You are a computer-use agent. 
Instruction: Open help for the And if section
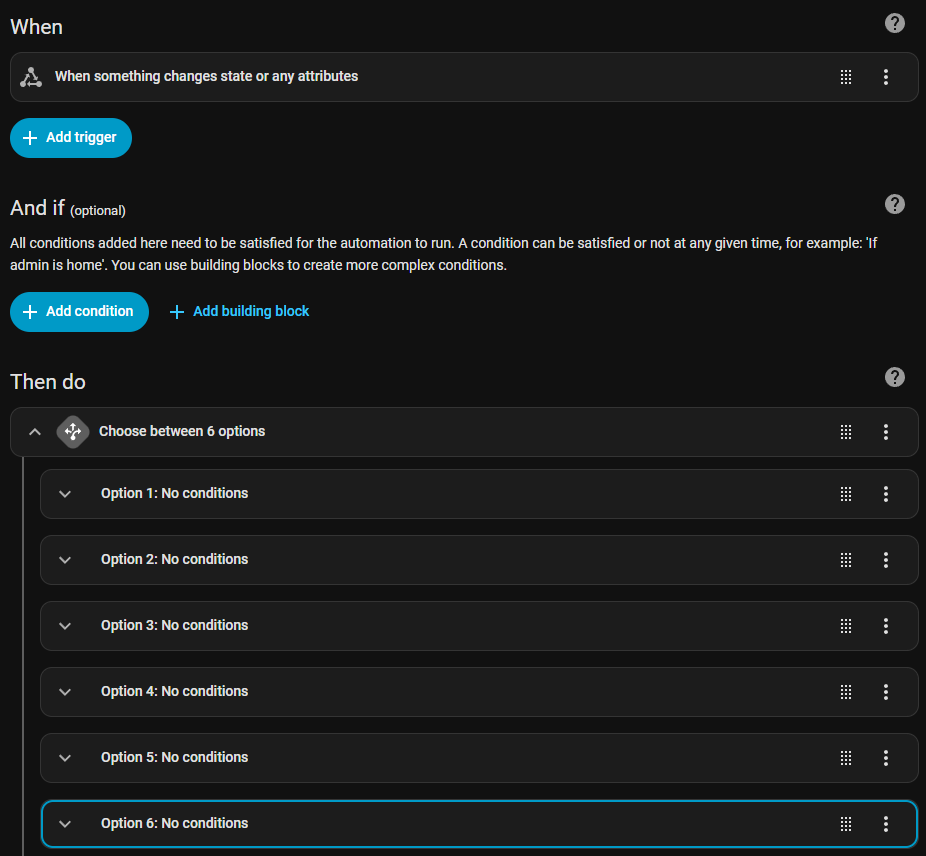point(895,204)
